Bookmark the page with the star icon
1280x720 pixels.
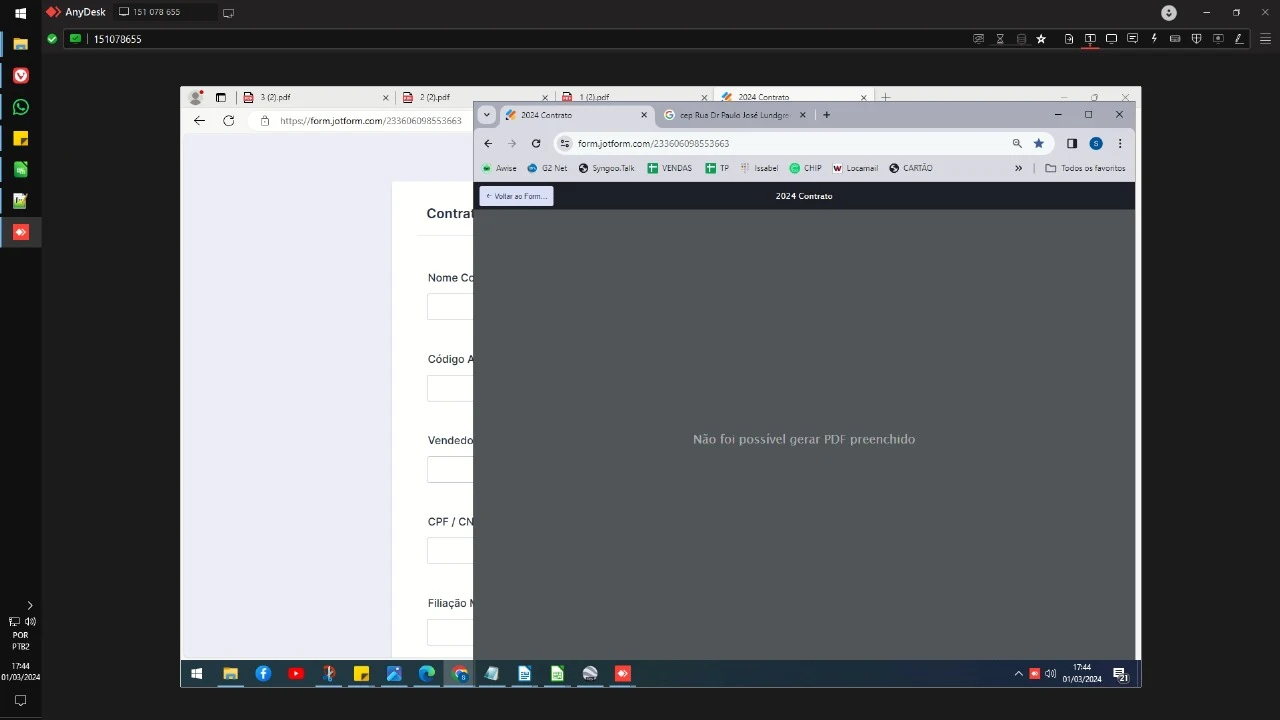[1038, 143]
